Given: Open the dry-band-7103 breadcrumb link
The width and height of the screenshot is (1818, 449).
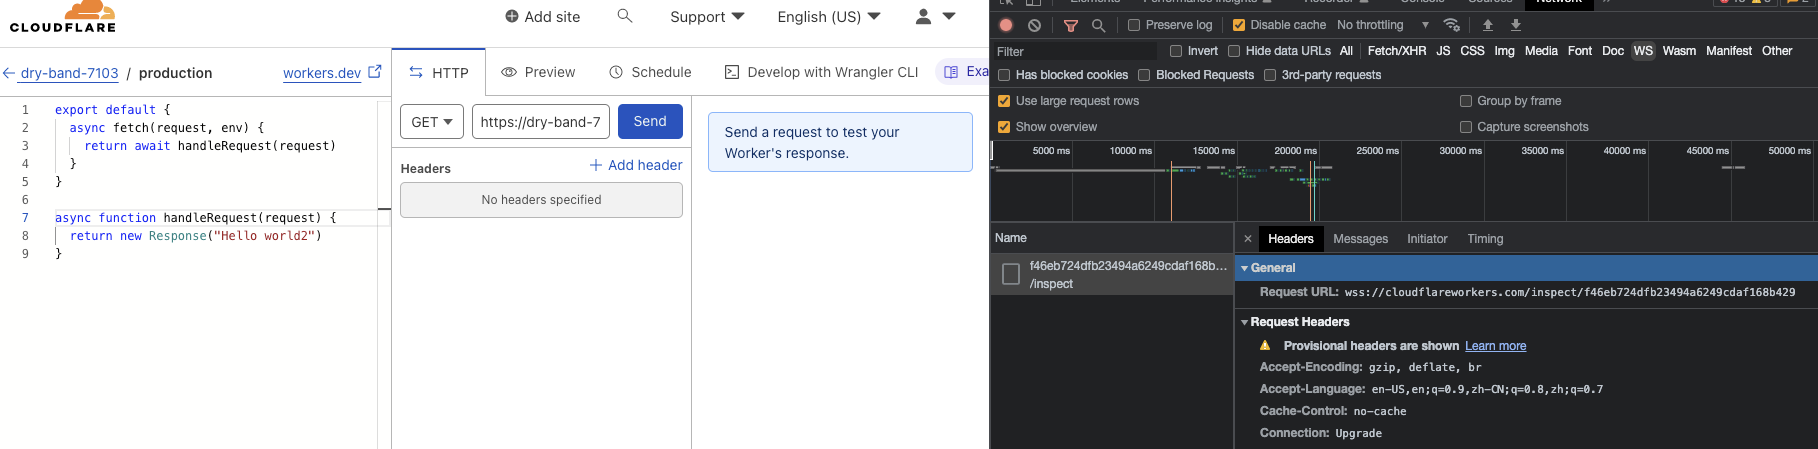Looking at the screenshot, I should pos(70,73).
